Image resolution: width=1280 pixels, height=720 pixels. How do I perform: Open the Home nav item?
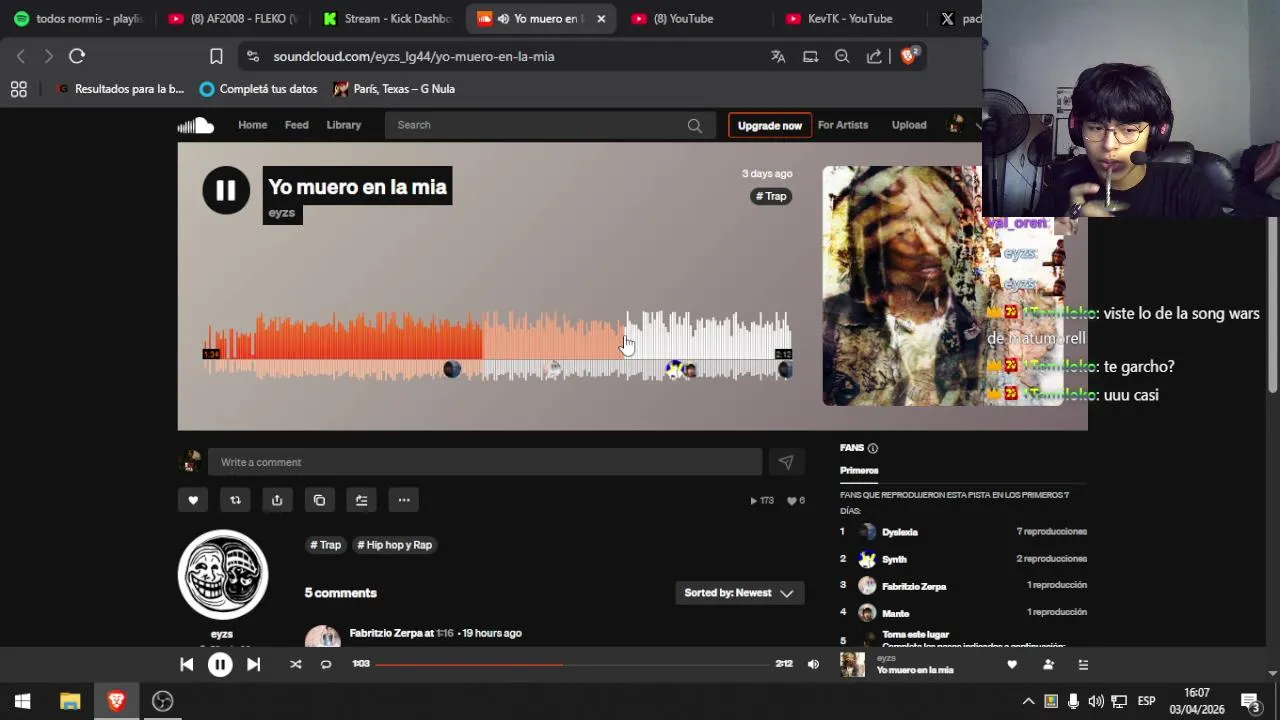pos(252,125)
